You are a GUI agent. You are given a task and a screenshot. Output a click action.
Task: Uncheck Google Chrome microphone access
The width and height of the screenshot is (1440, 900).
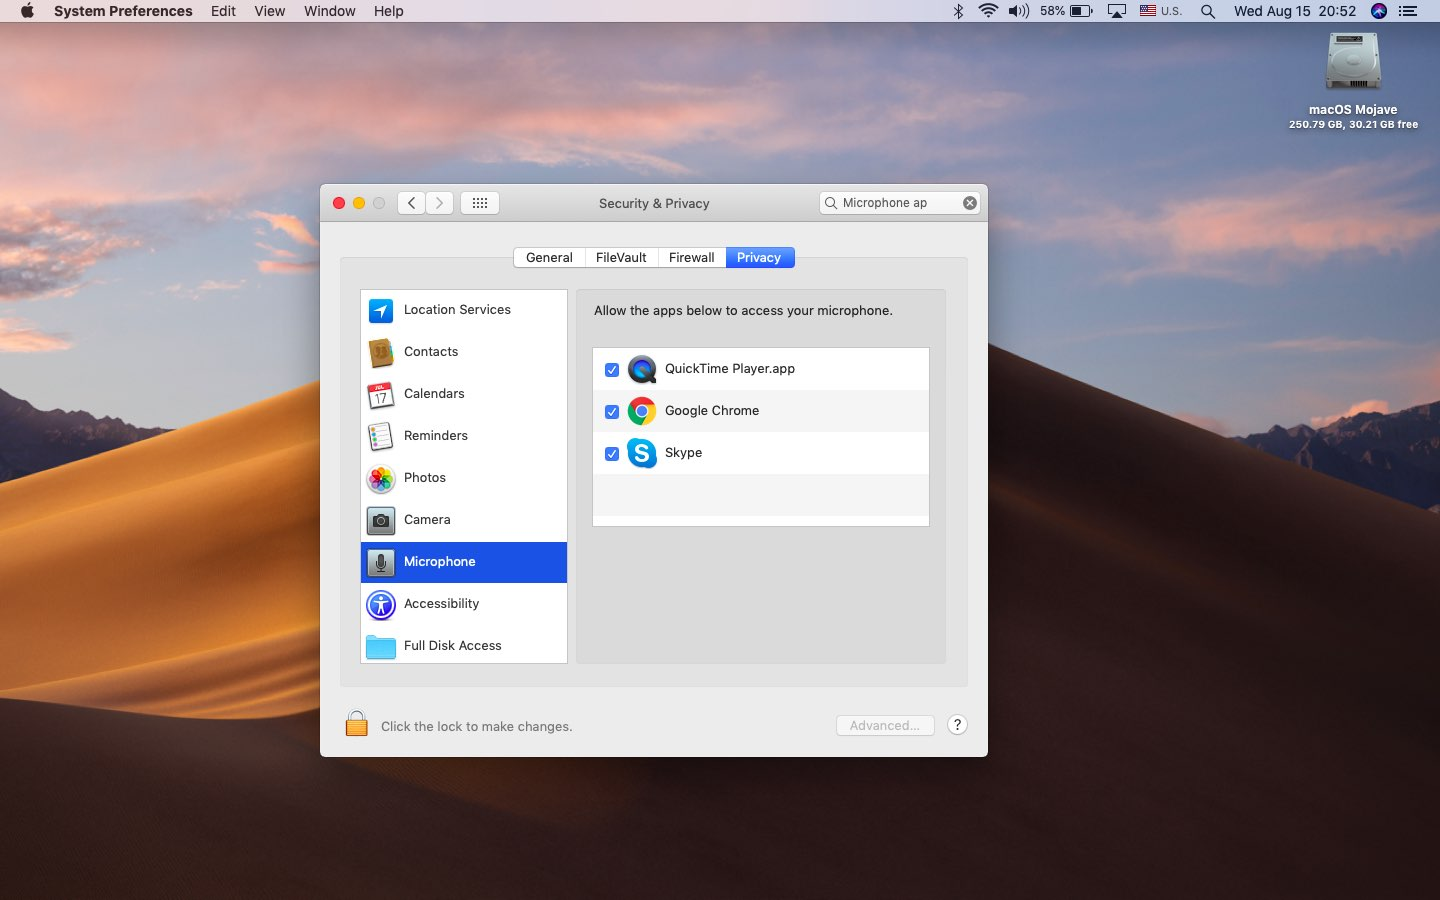pos(612,412)
